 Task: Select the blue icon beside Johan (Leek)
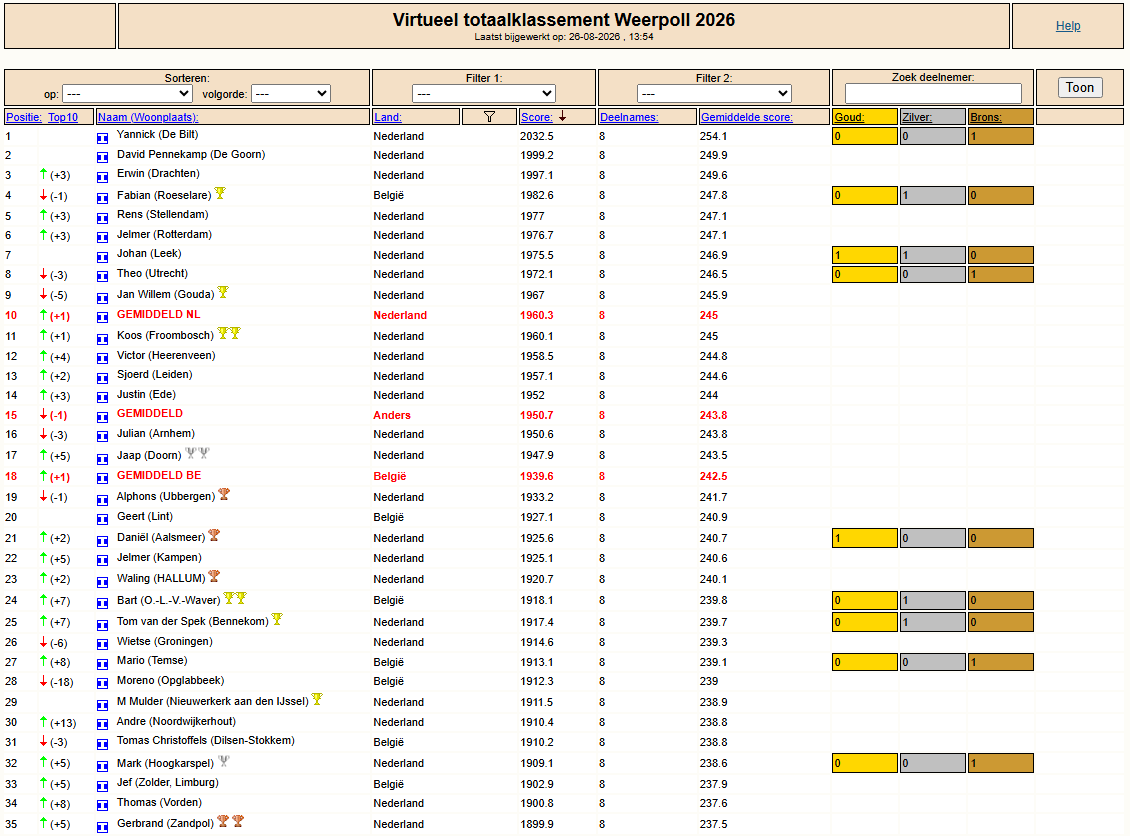(x=102, y=257)
